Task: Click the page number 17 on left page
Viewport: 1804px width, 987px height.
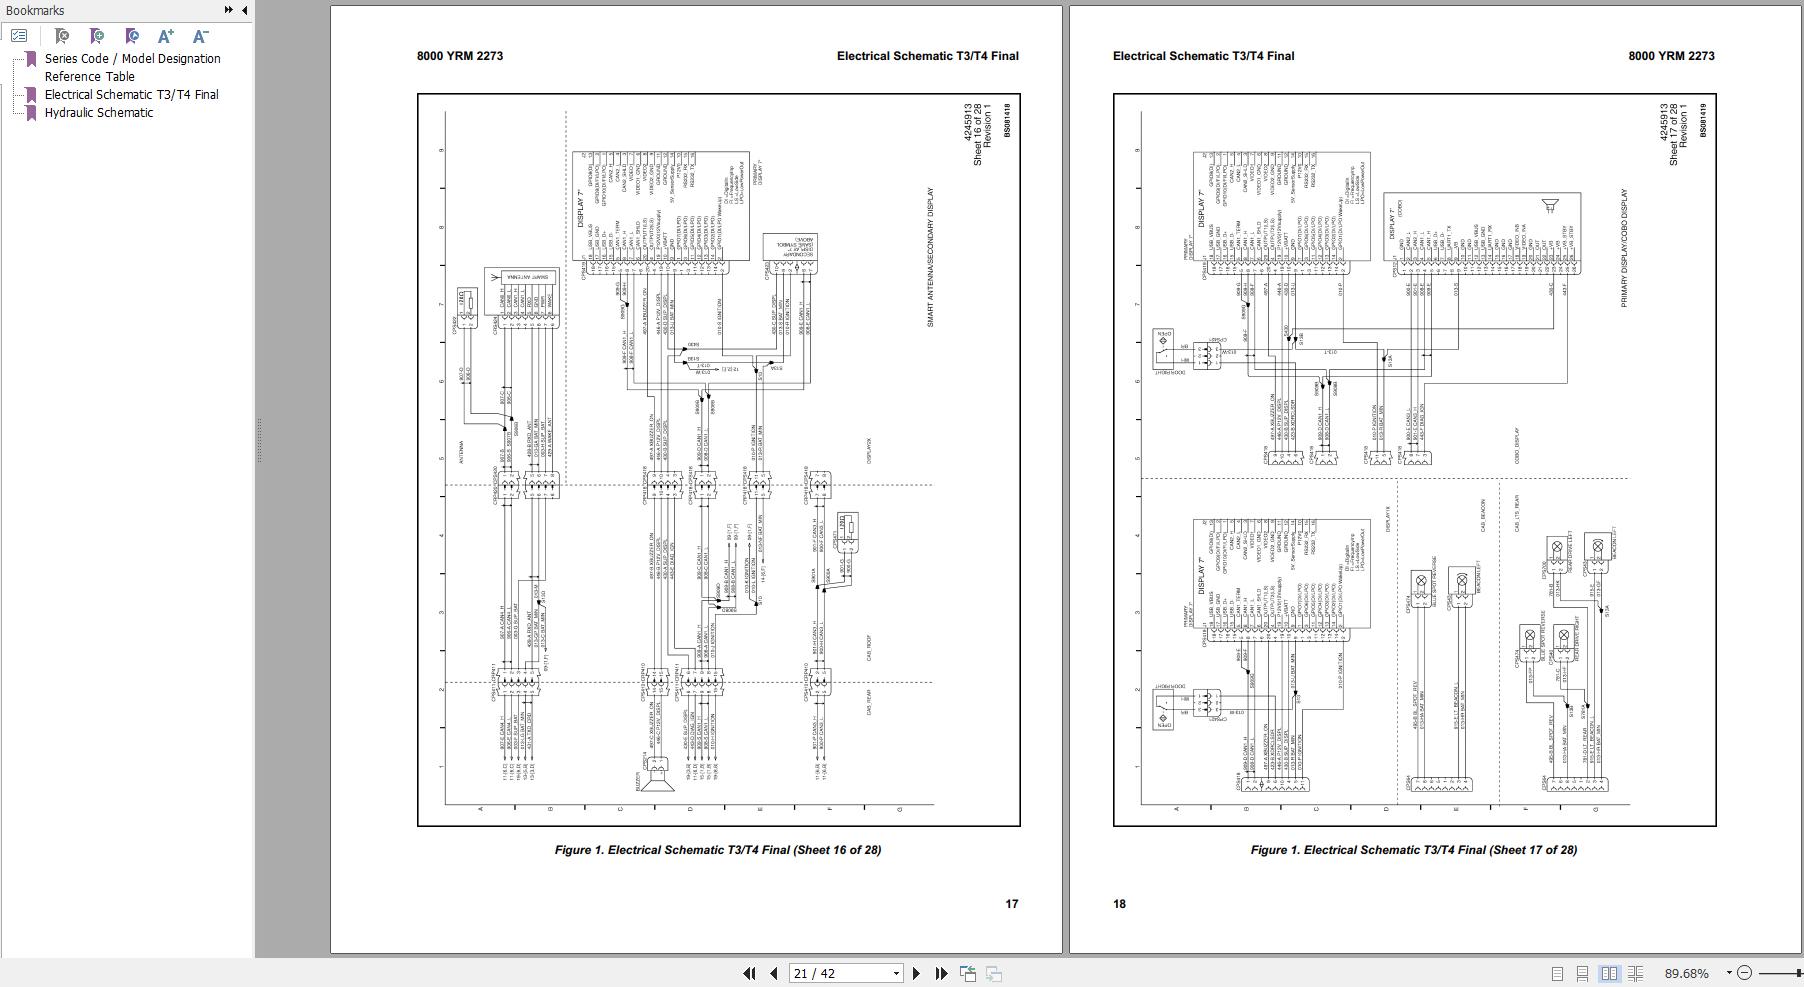Action: (1012, 904)
